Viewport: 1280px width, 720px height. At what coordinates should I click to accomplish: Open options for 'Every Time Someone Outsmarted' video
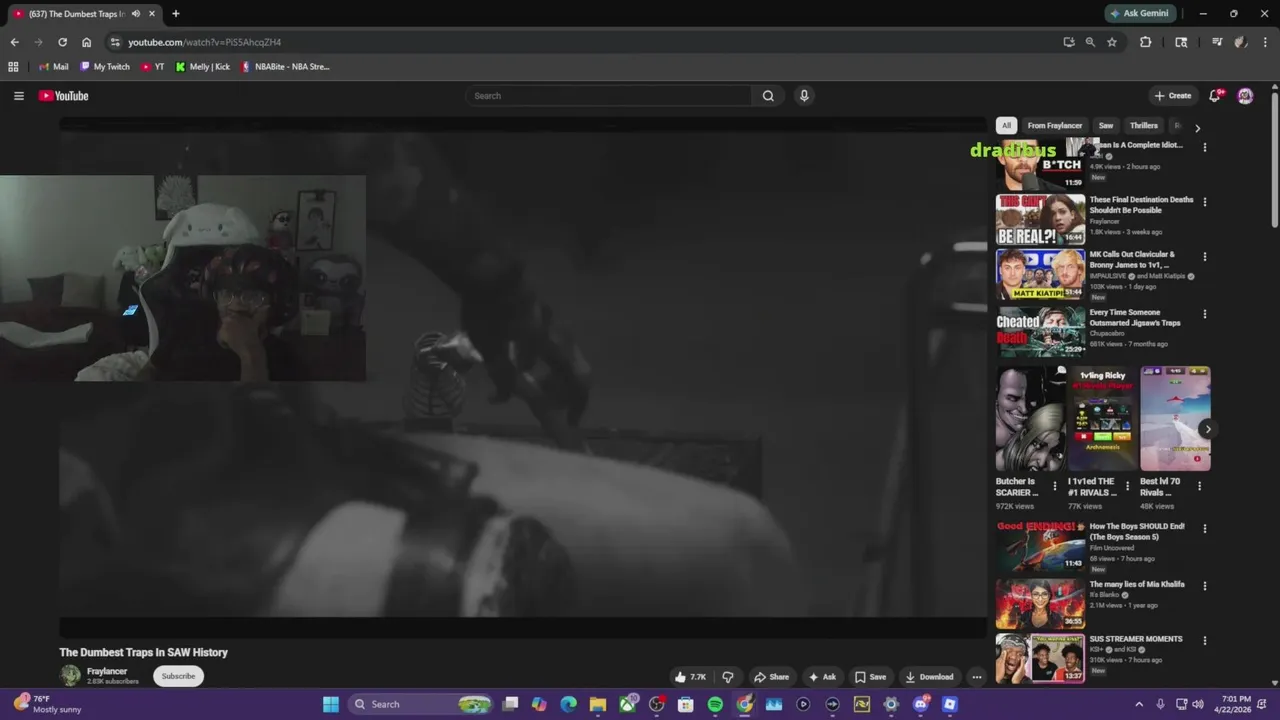click(1204, 314)
